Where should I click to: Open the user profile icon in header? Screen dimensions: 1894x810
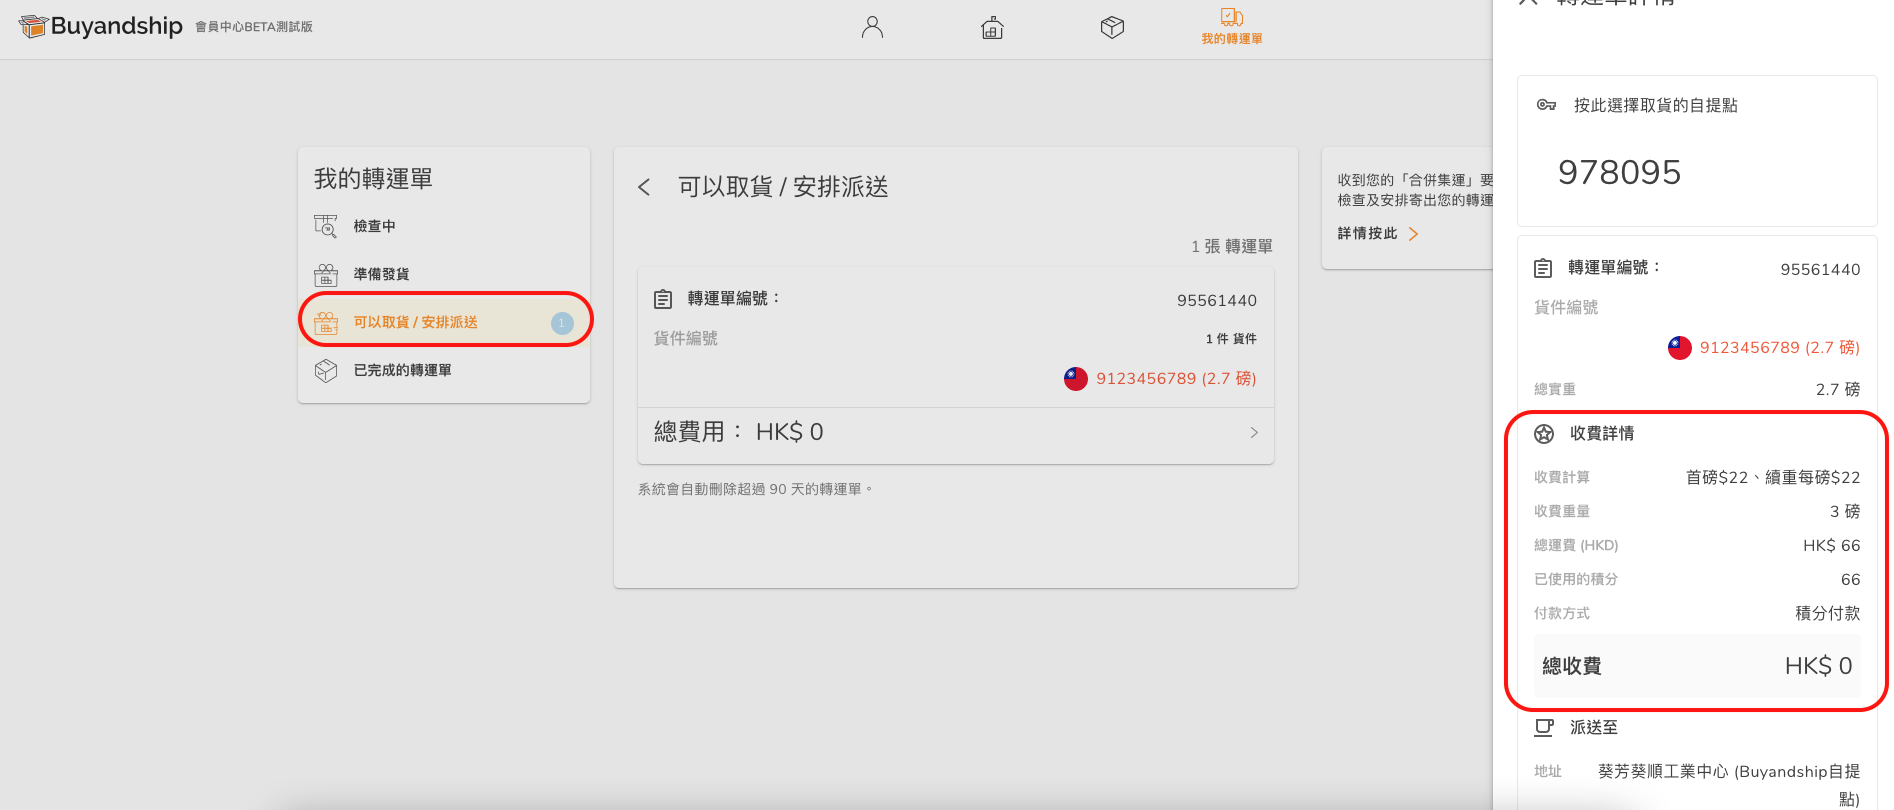click(872, 27)
